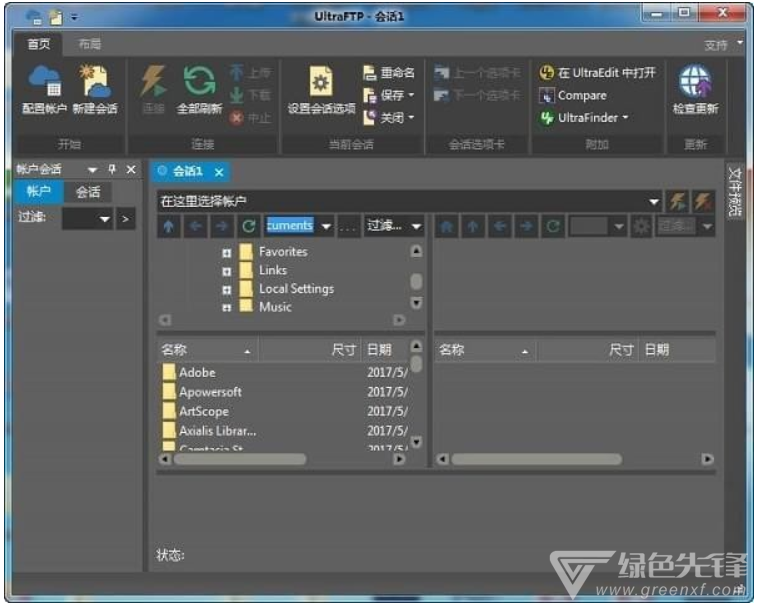Click the 新建会话 new session icon
757x604 pixels.
(x=95, y=90)
